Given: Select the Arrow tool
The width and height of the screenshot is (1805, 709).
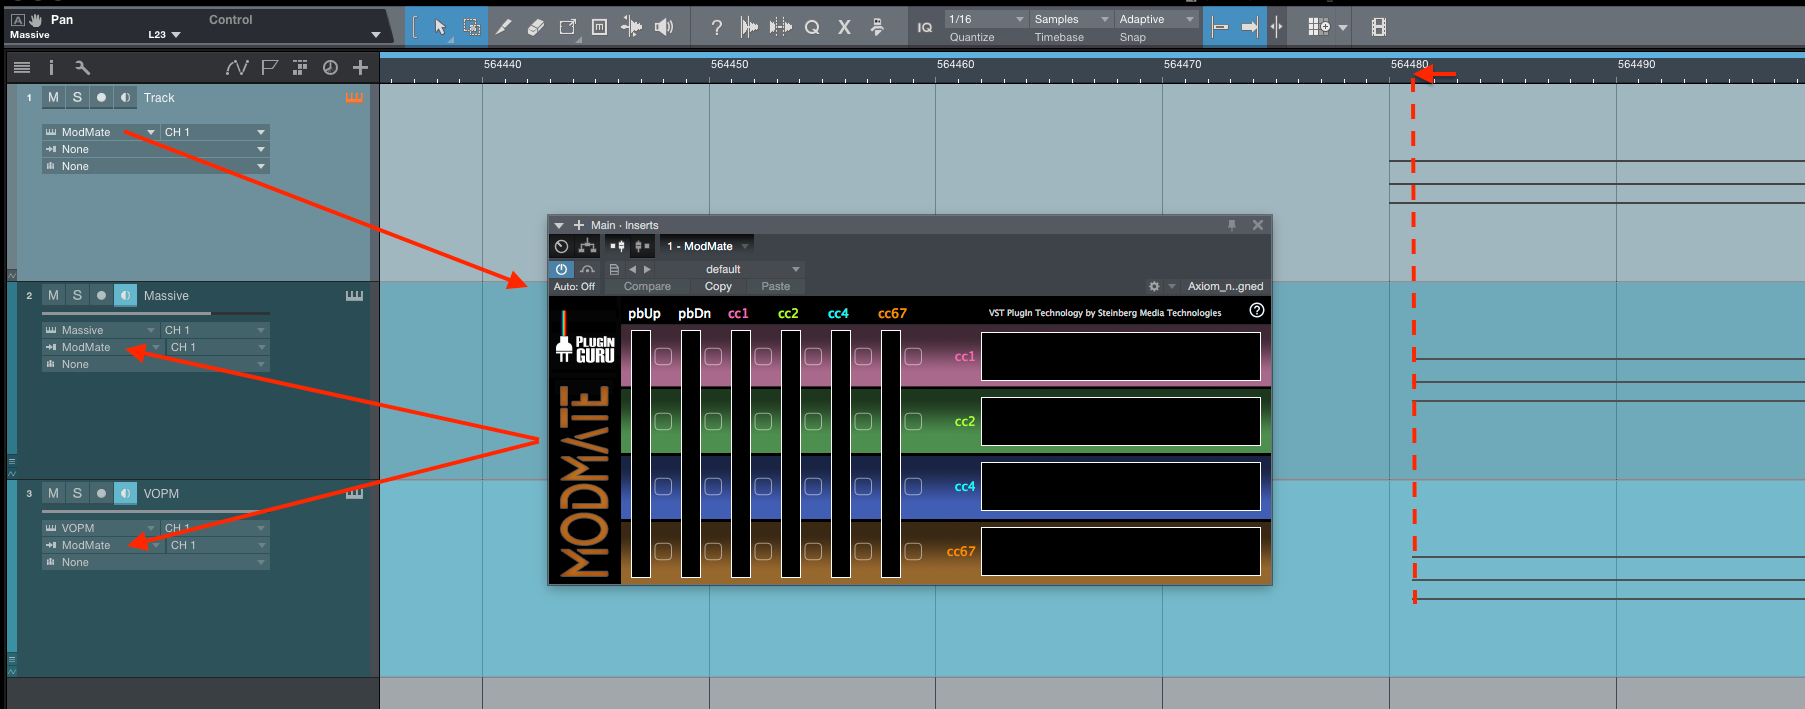Looking at the screenshot, I should pos(440,27).
